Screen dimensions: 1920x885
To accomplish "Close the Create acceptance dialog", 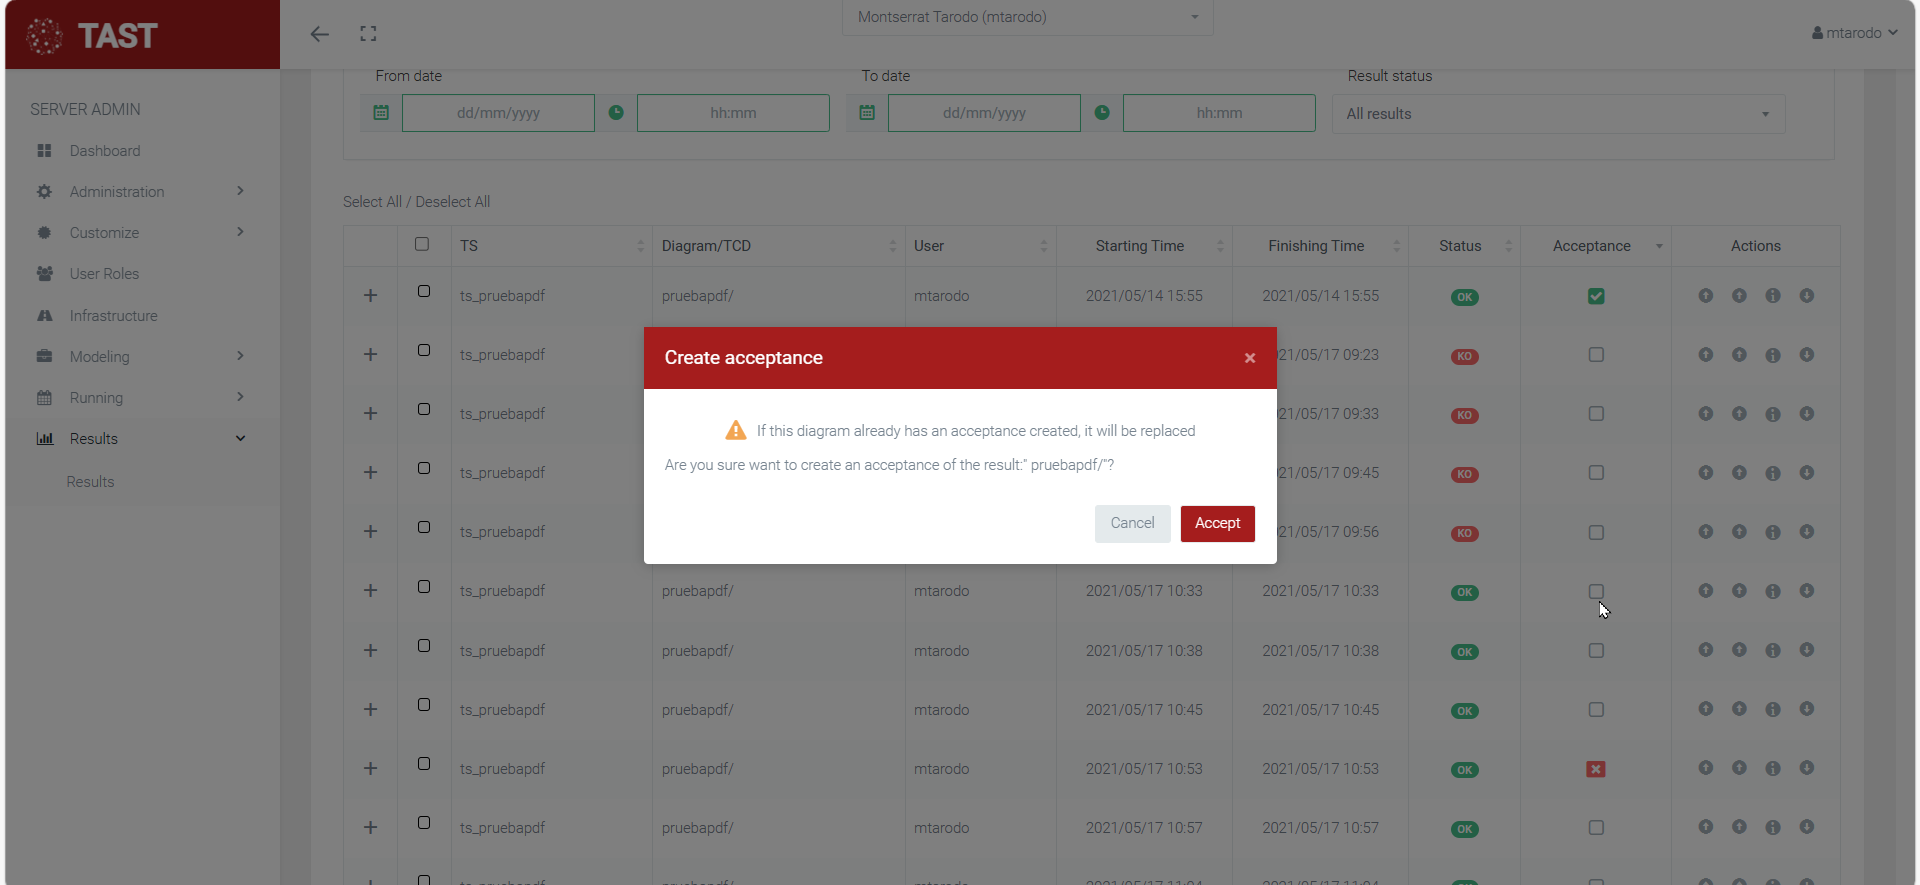I will click(x=1249, y=358).
